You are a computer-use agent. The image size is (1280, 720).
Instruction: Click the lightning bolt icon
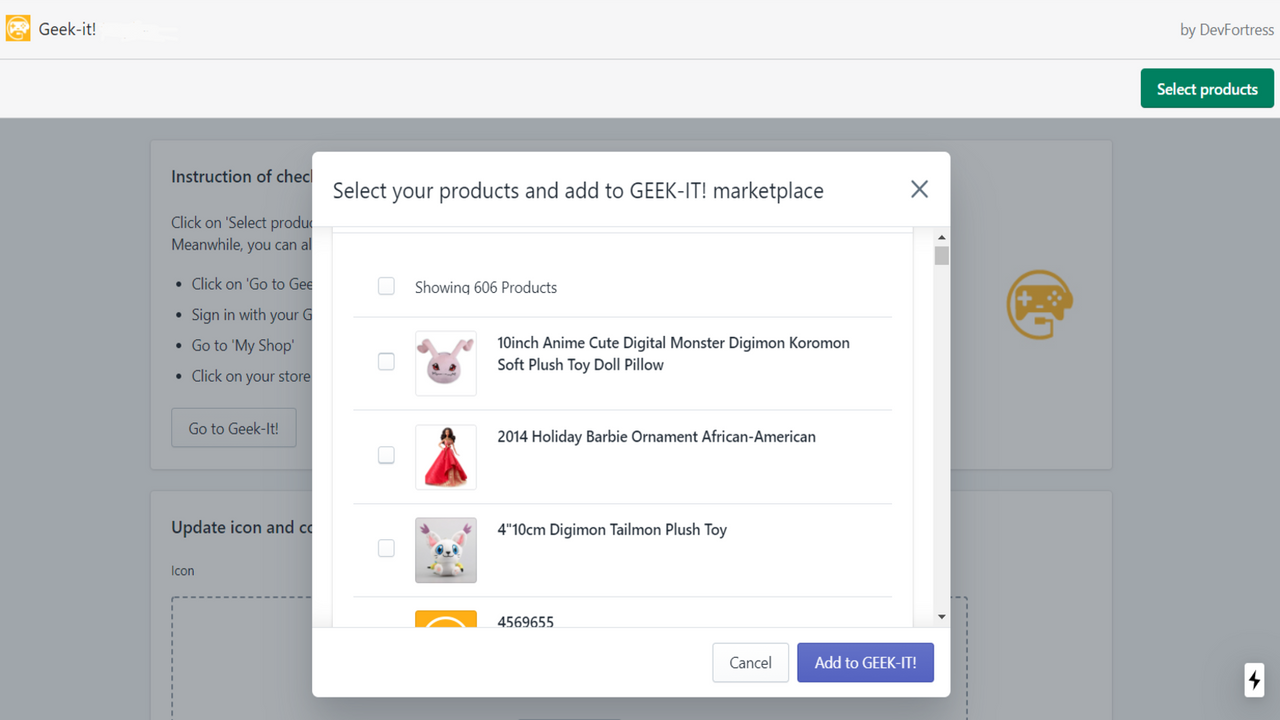[x=1254, y=680]
